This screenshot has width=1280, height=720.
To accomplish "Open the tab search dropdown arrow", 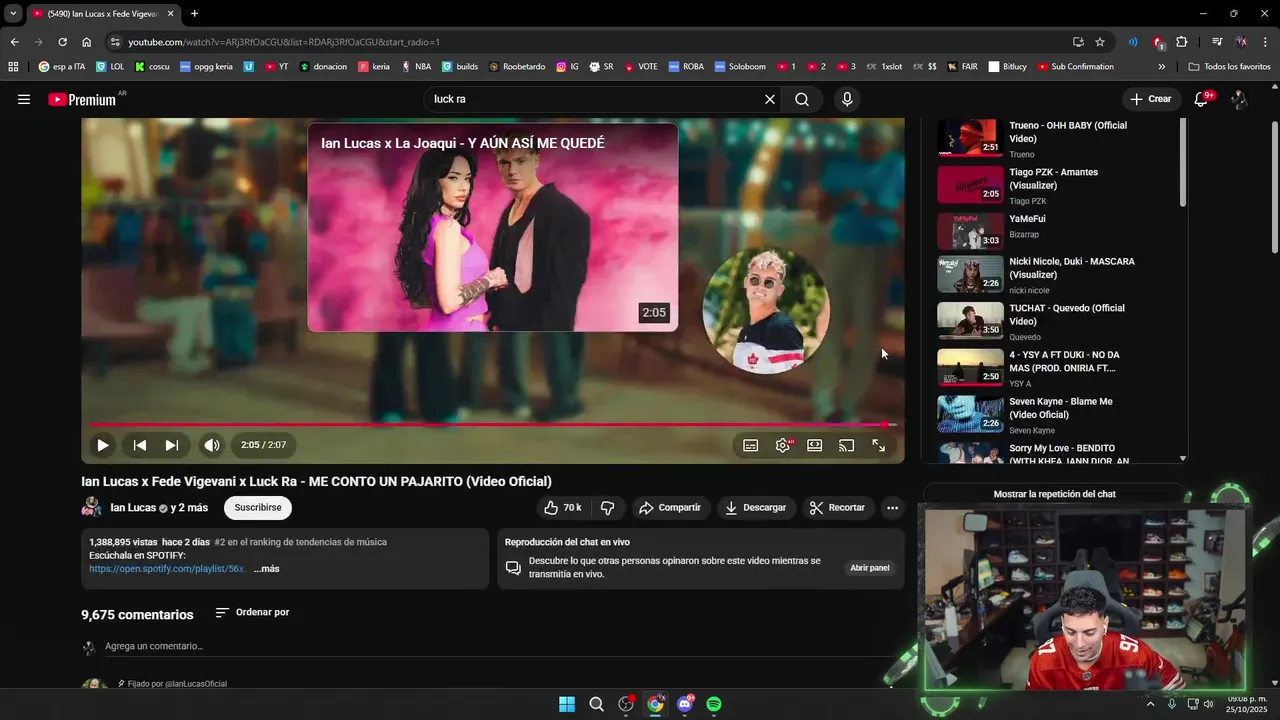I will point(13,13).
